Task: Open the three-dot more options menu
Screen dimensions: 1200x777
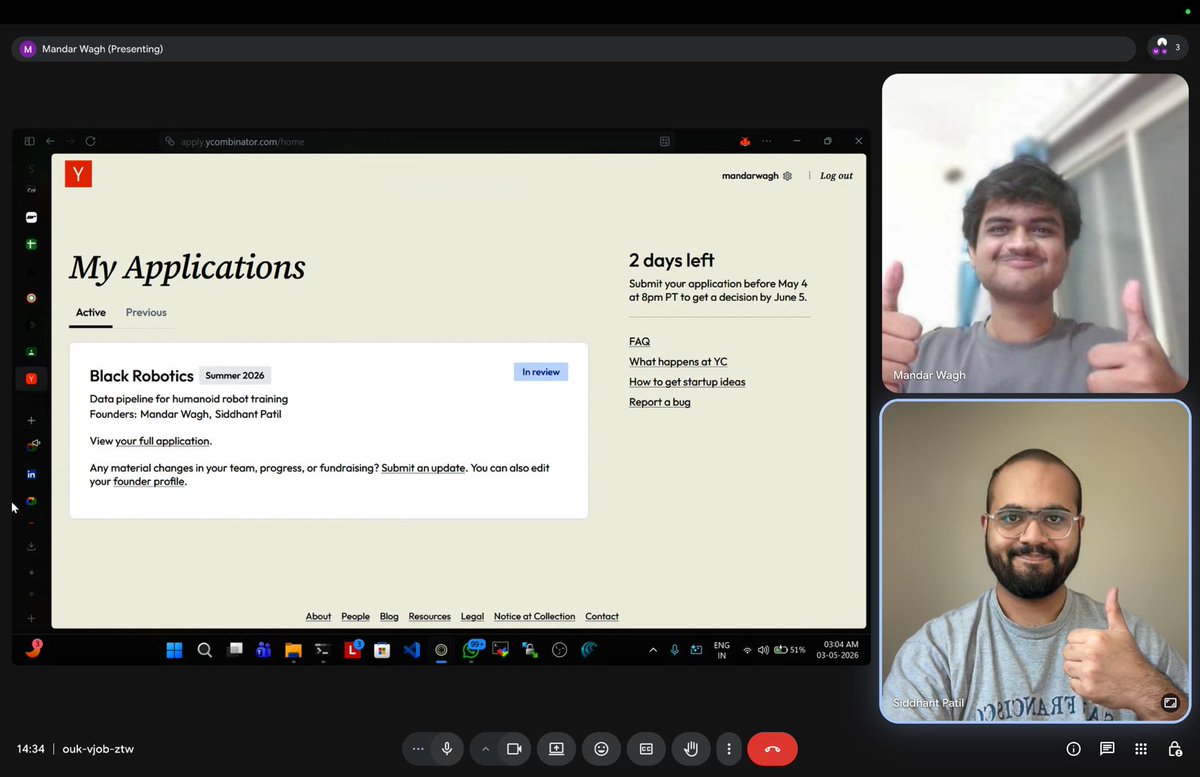Action: pyautogui.click(x=729, y=748)
